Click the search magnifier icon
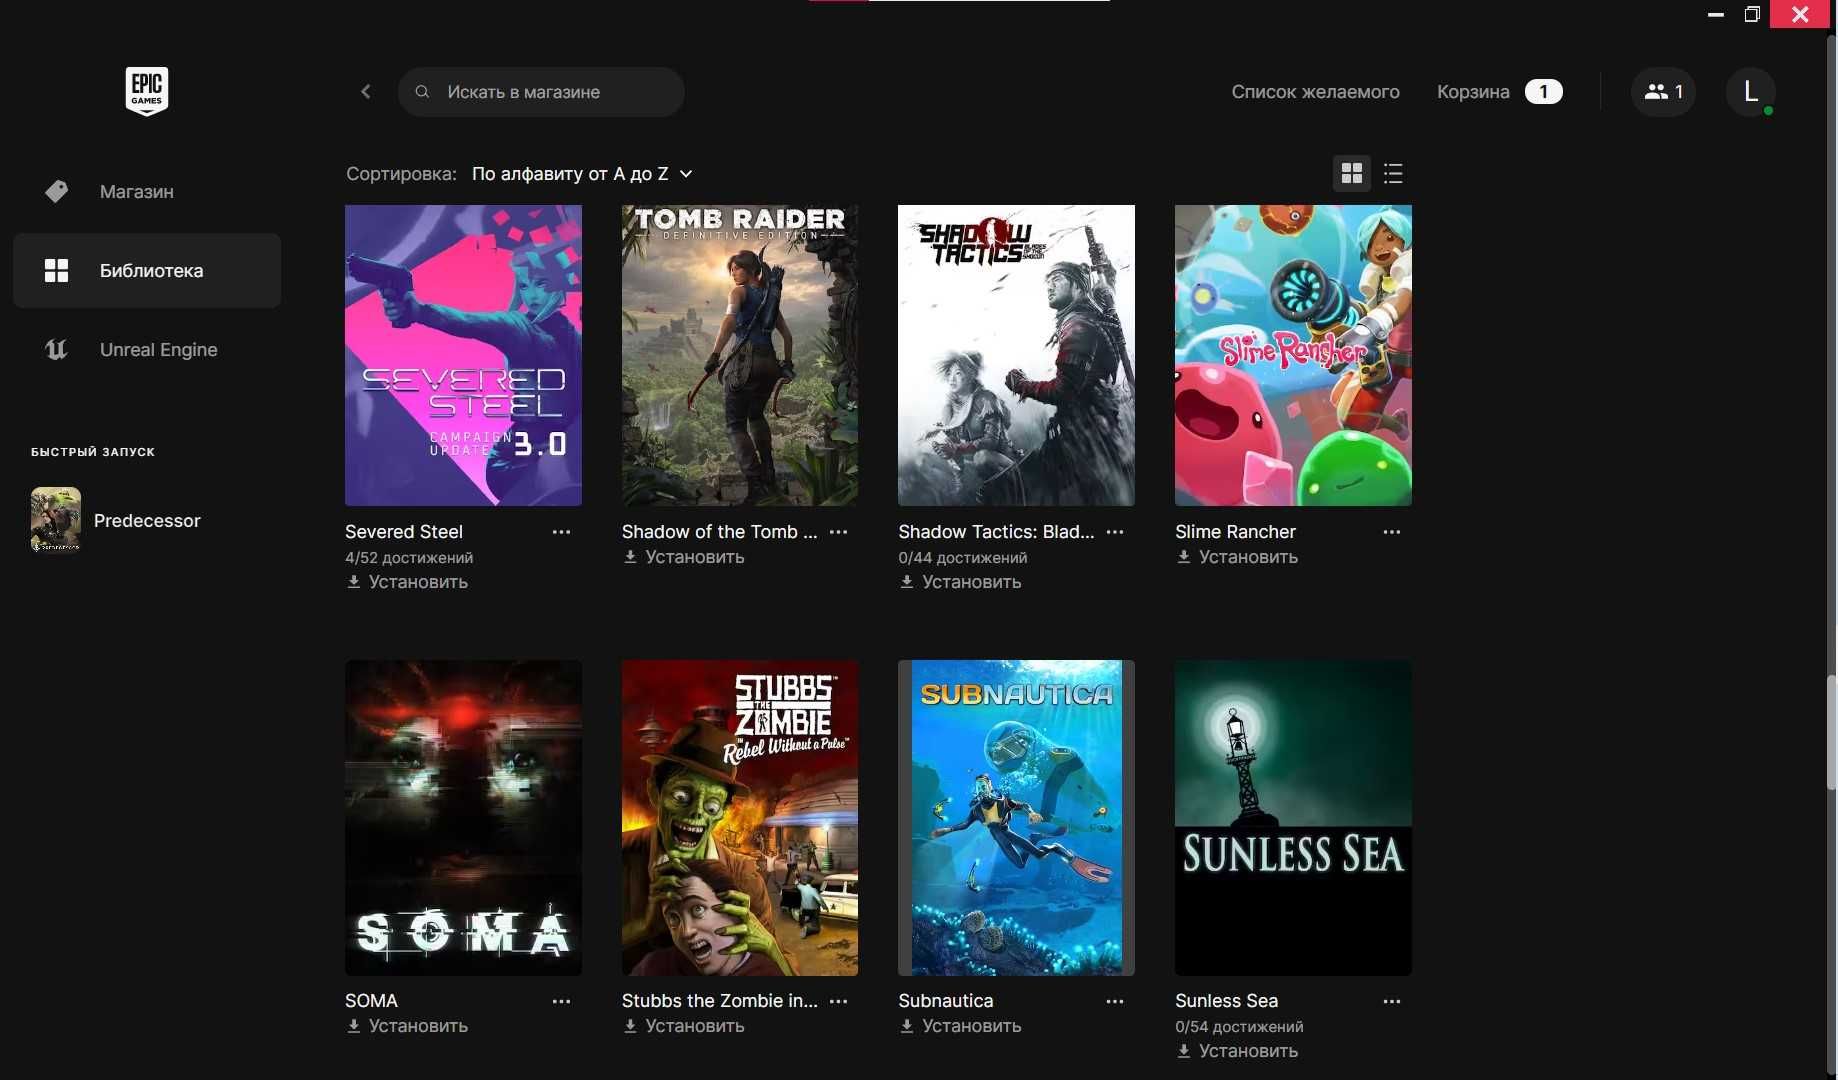This screenshot has width=1838, height=1080. pos(422,92)
